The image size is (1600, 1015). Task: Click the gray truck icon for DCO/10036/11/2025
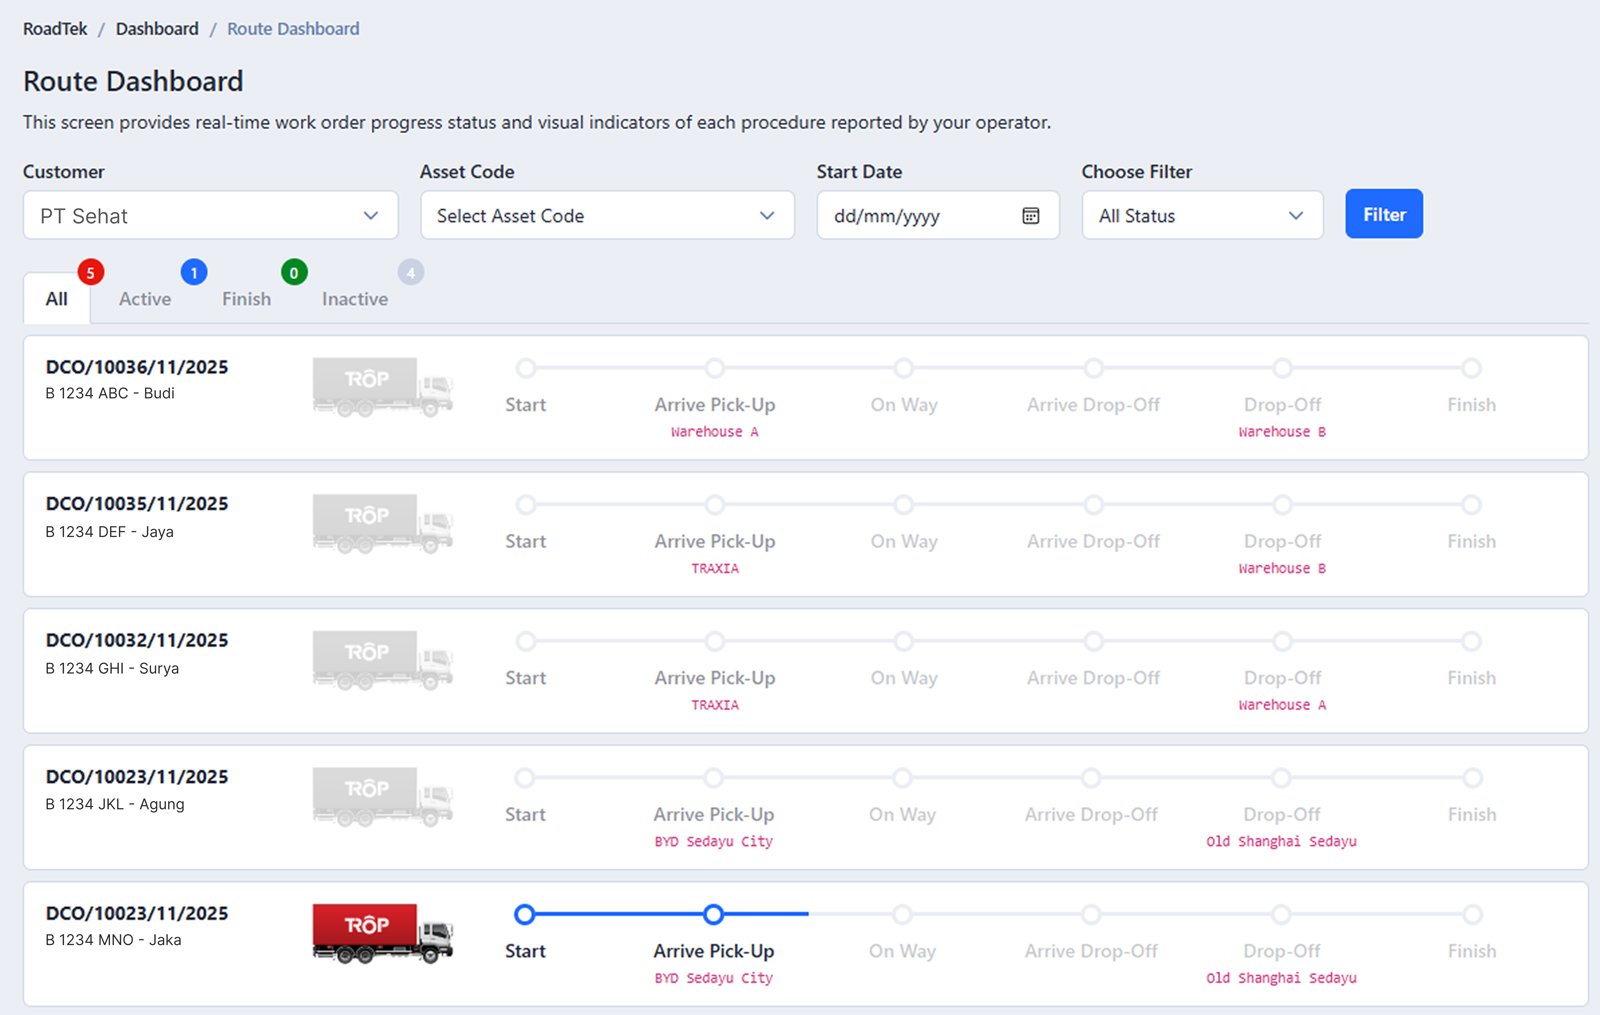pos(382,387)
